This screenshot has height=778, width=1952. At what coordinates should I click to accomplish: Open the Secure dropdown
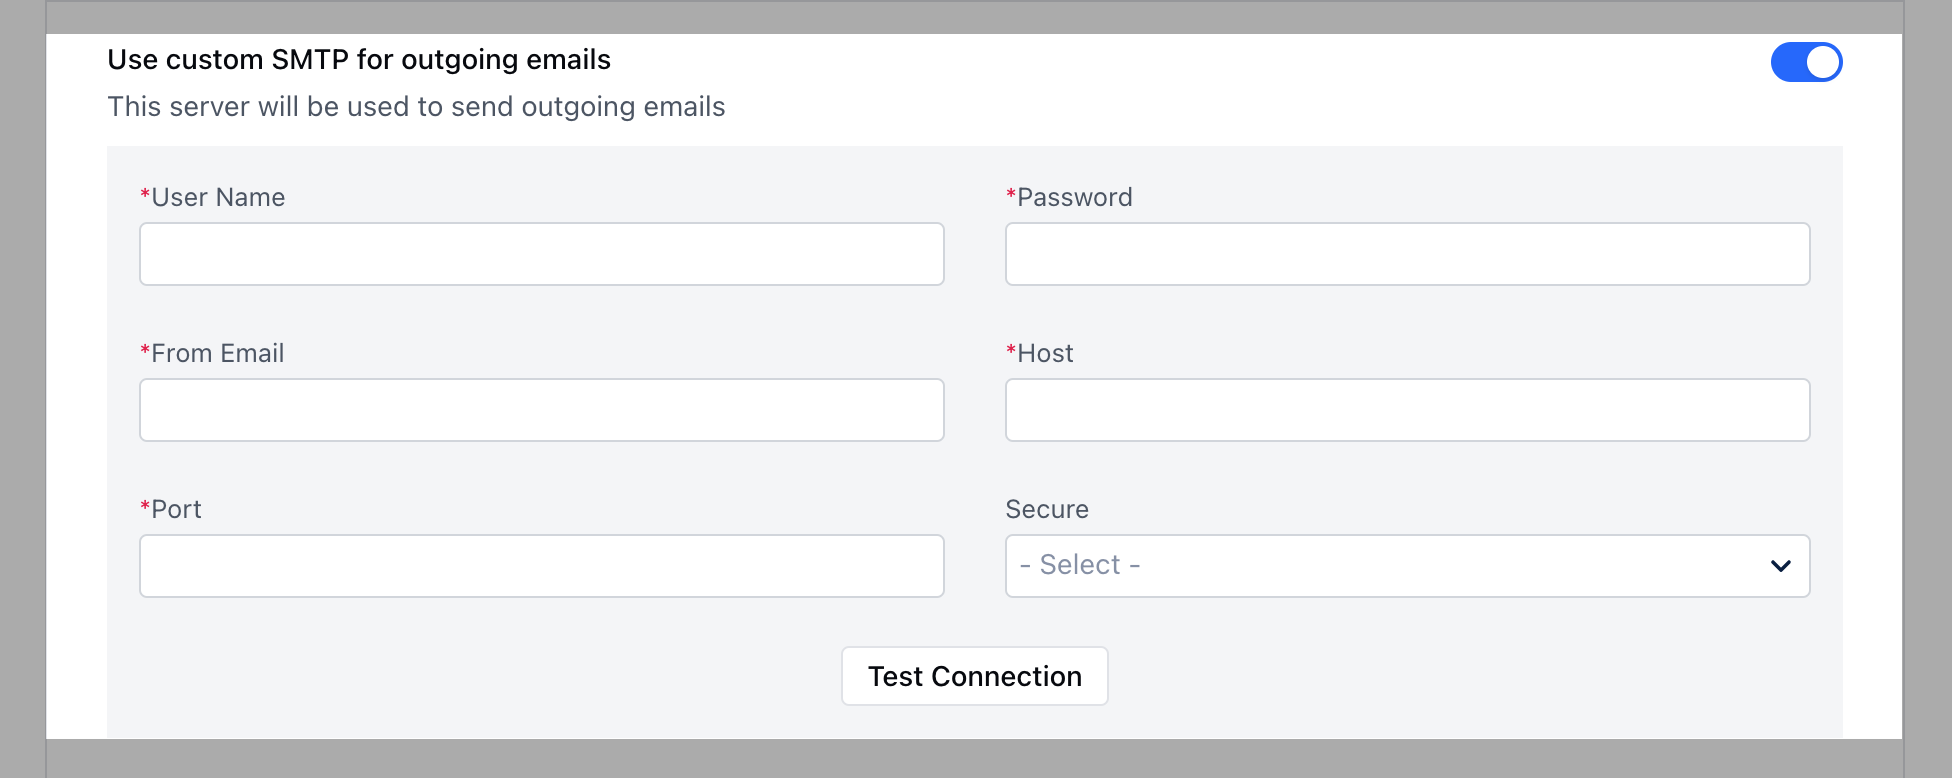coord(1407,565)
